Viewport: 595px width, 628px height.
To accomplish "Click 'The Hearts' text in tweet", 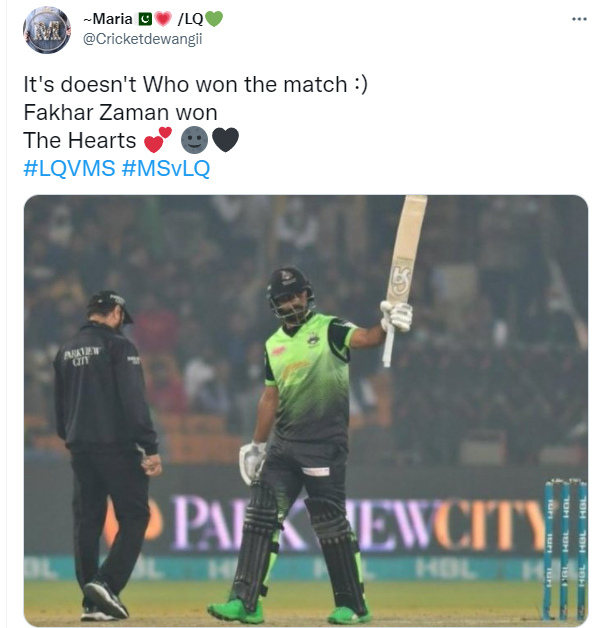I will [80, 140].
